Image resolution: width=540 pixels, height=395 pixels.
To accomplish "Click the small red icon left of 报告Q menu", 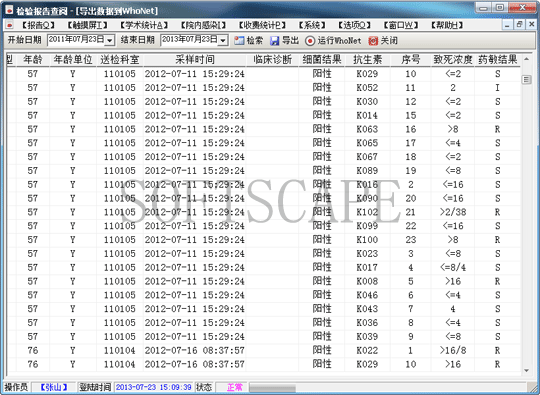I will click(10, 25).
